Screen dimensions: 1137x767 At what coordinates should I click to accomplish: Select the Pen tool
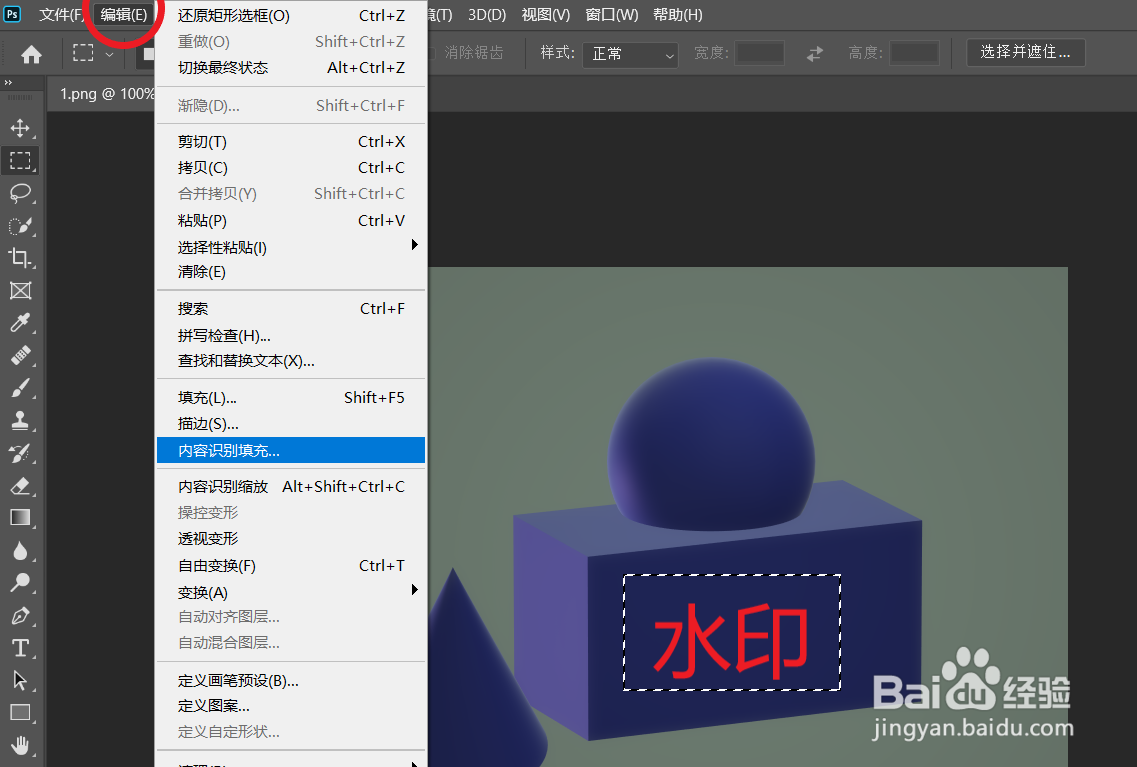(20, 615)
